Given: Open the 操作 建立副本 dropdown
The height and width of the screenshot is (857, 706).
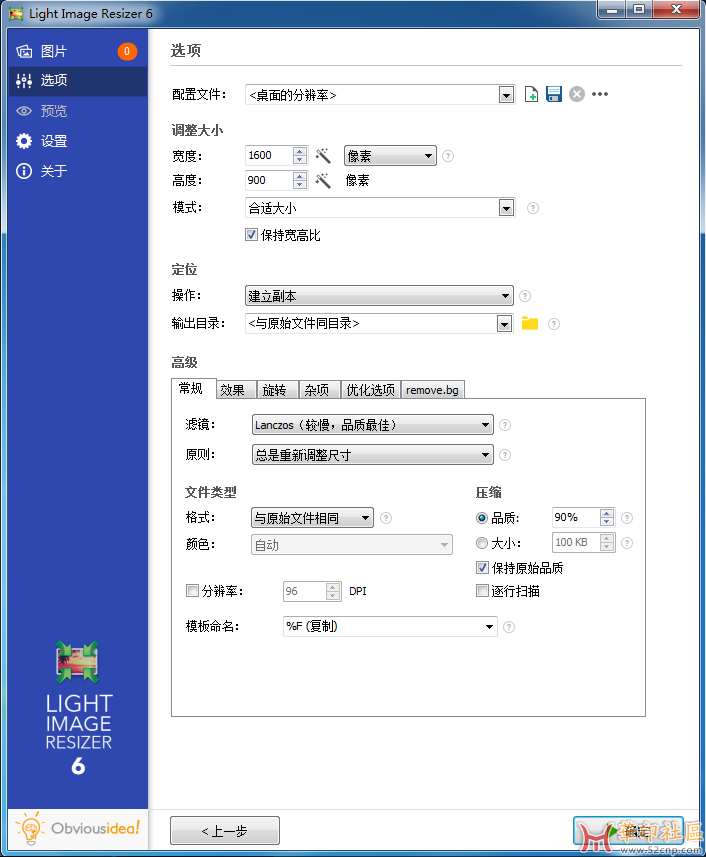Looking at the screenshot, I should click(379, 296).
